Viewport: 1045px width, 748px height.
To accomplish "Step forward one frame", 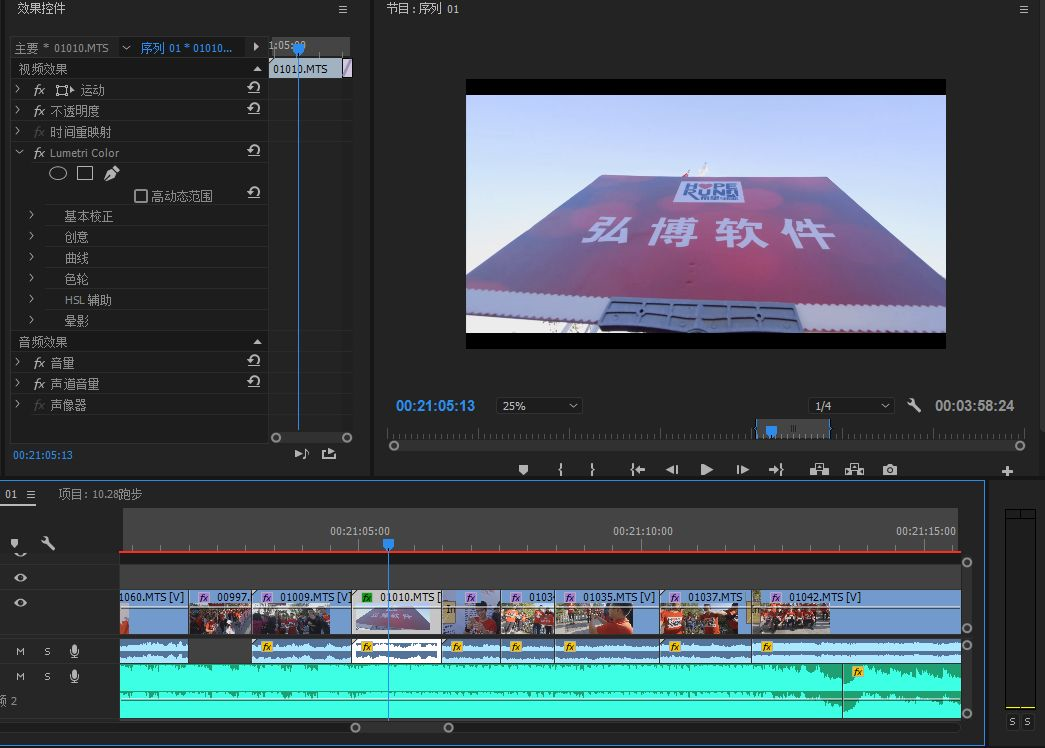I will coord(742,470).
